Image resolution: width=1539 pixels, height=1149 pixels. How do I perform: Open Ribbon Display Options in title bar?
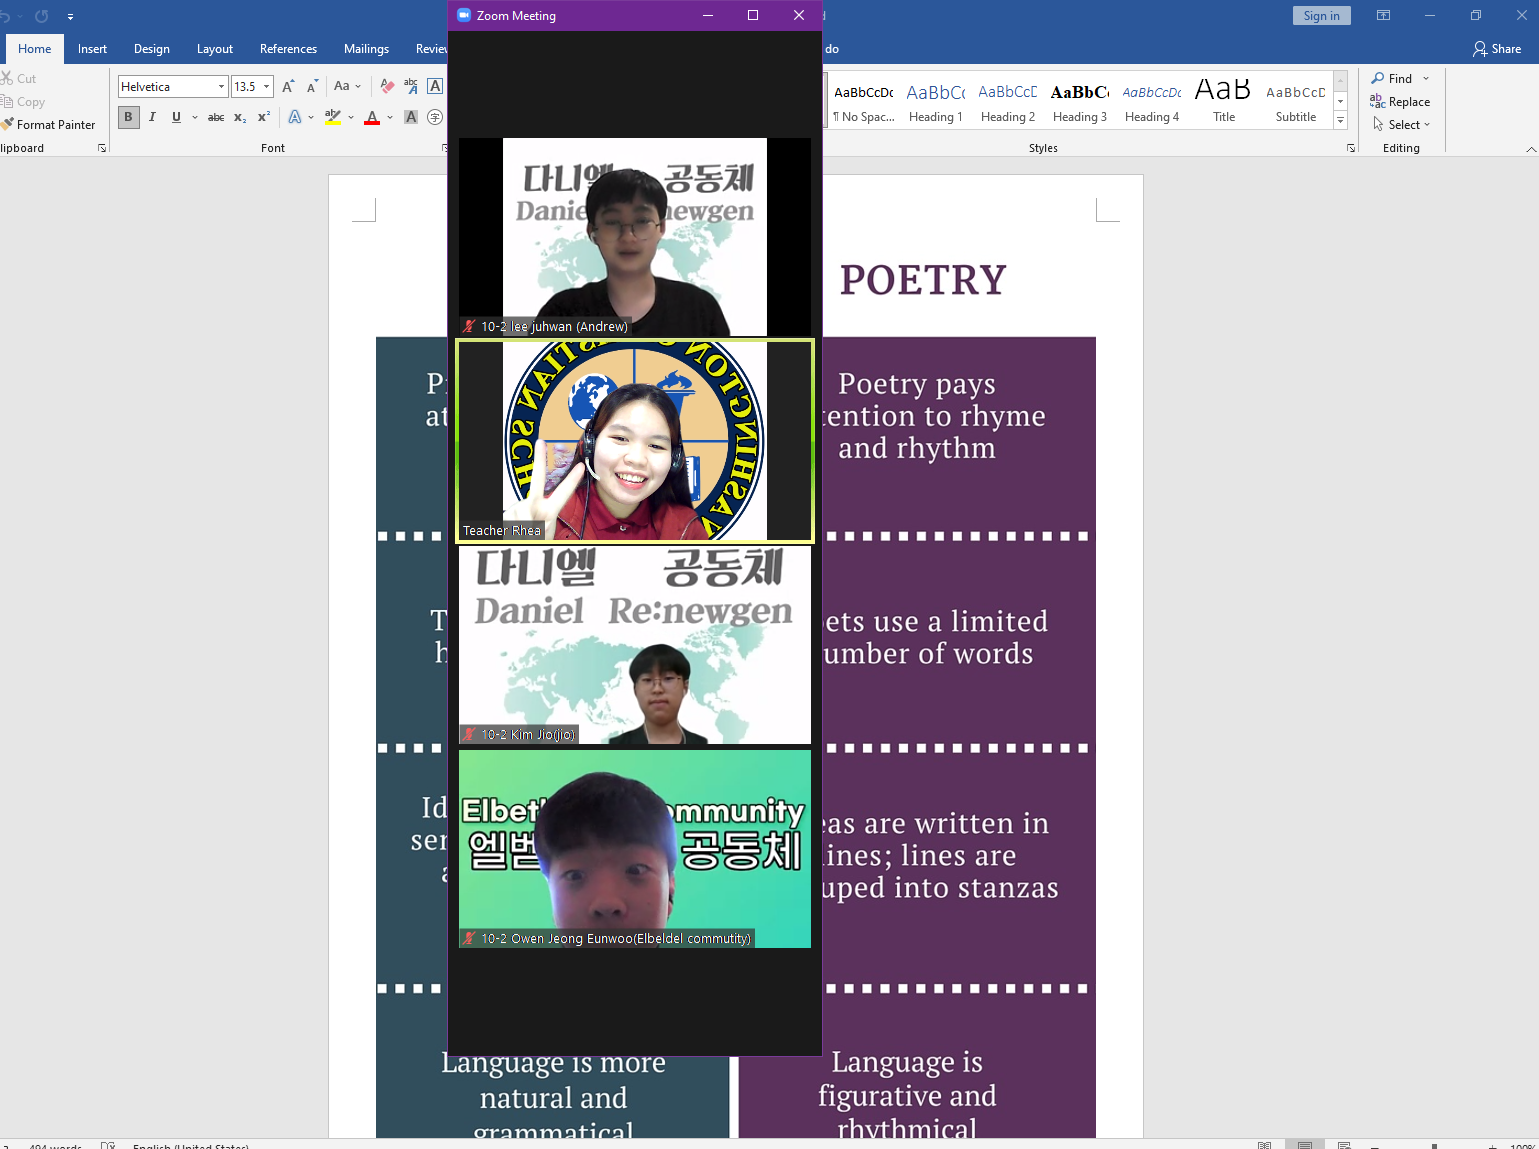click(1383, 15)
